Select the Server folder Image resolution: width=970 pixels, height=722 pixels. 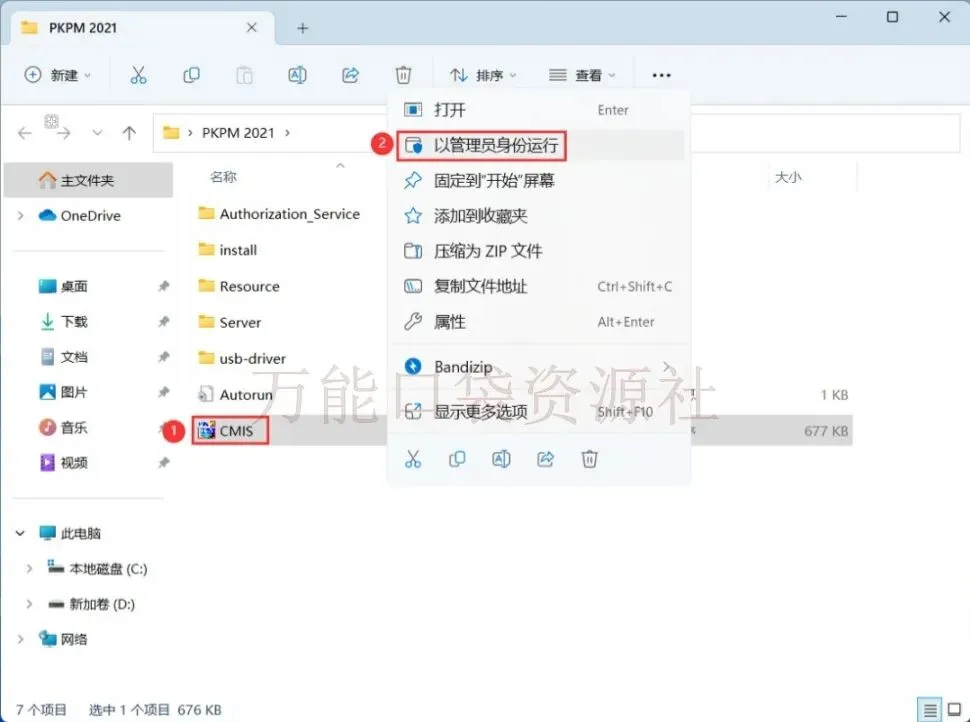[230, 322]
